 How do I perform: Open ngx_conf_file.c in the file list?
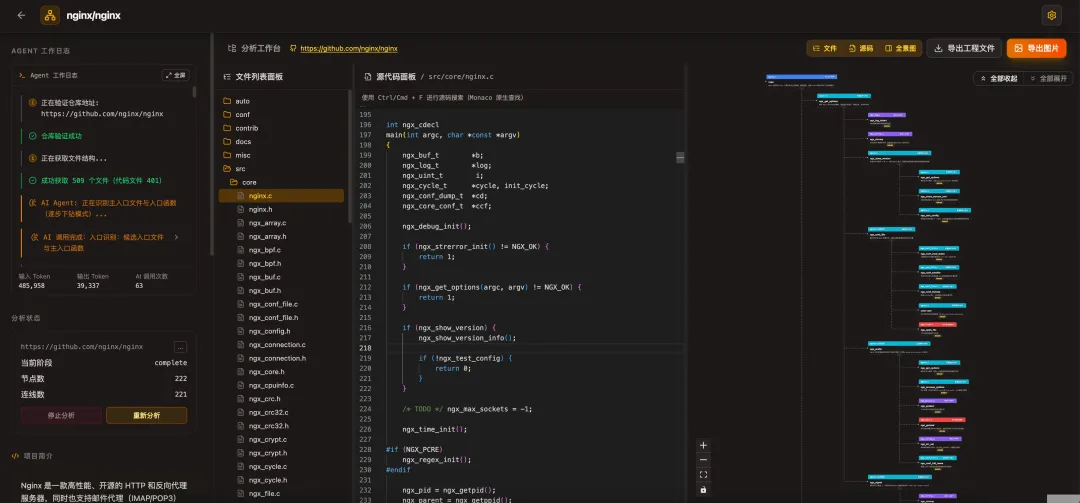(281, 304)
